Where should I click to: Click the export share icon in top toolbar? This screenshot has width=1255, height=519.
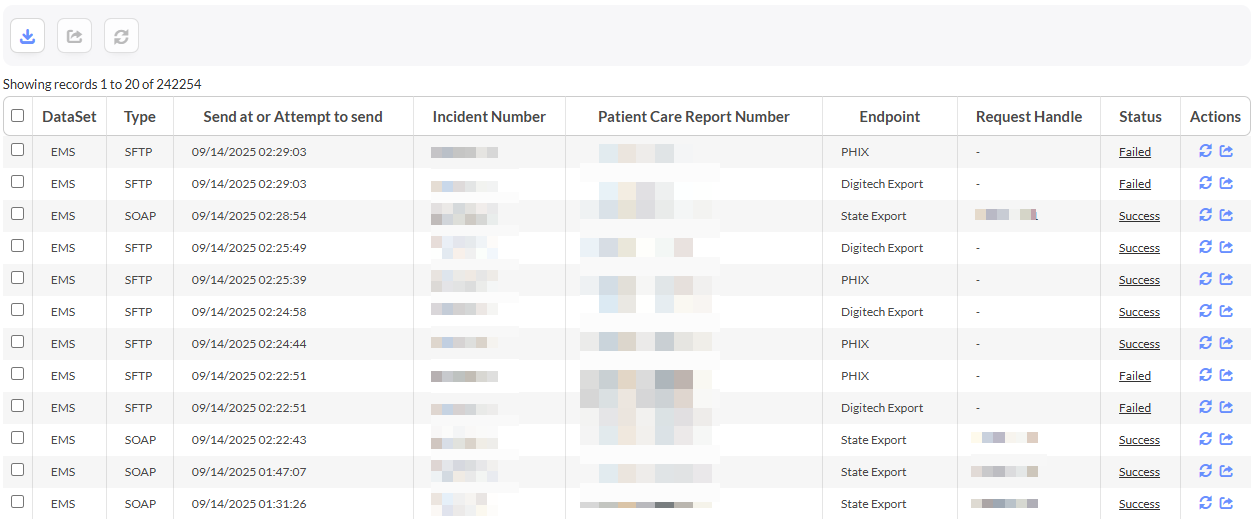coord(74,36)
